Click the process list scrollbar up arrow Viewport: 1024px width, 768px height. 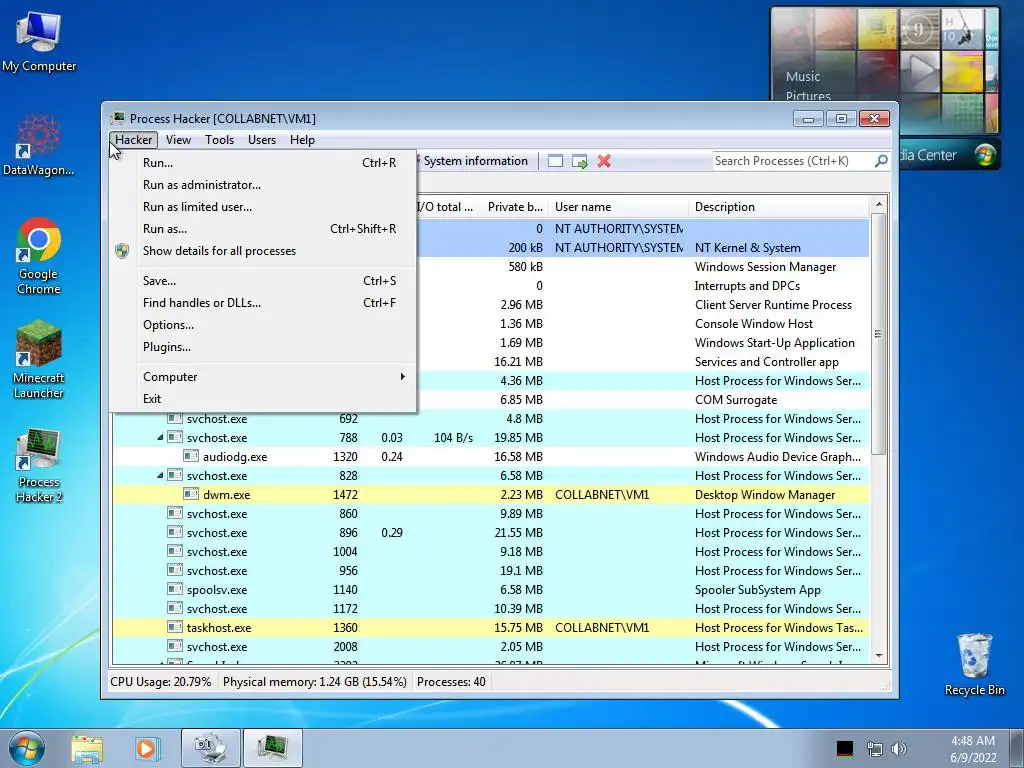coord(878,204)
